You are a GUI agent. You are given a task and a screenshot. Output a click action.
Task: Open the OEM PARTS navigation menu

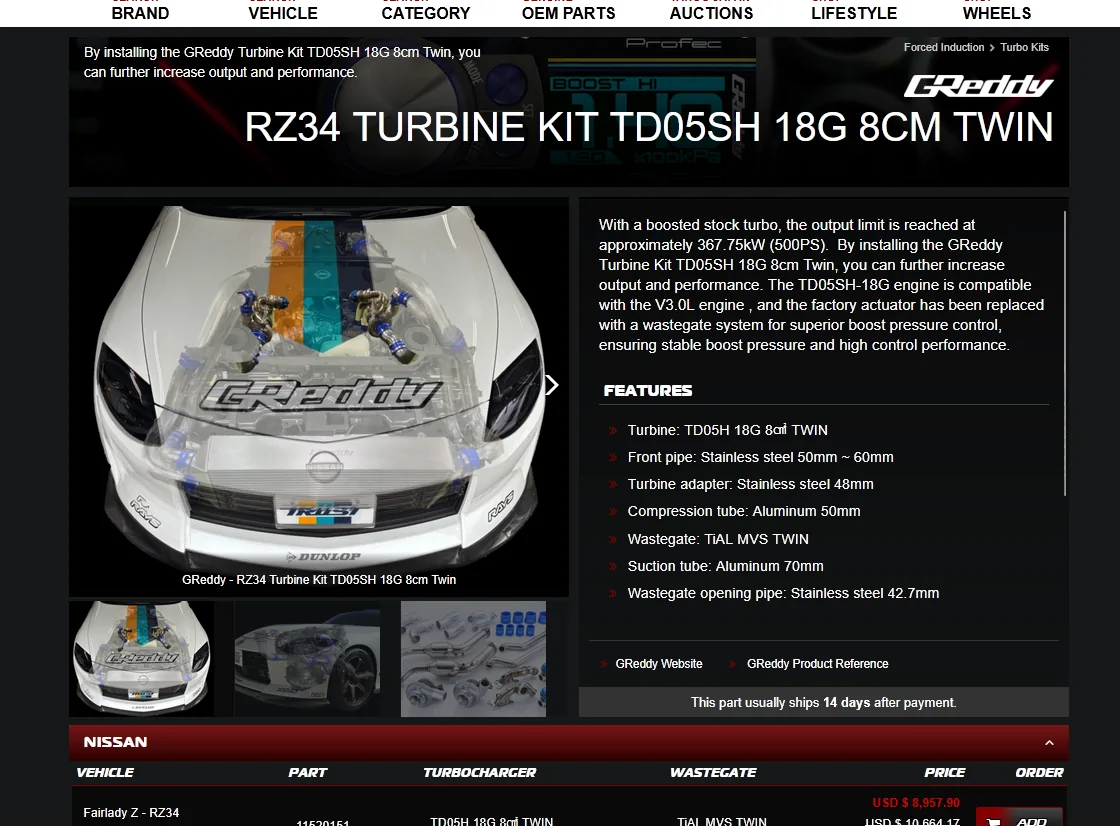click(x=569, y=13)
